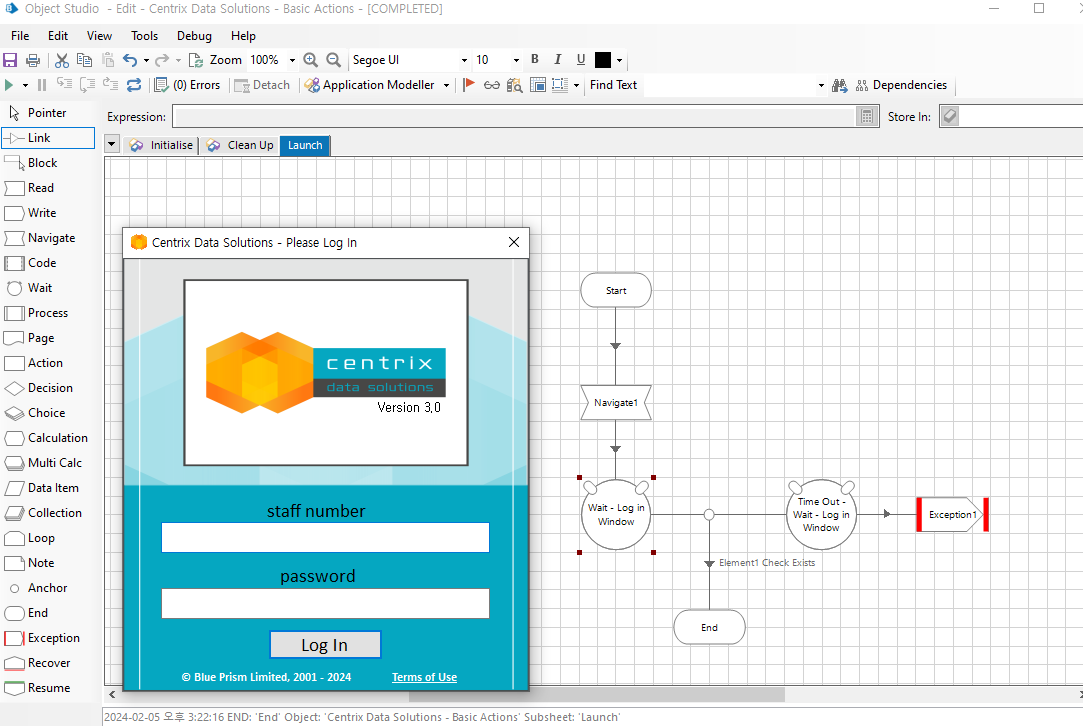Cut selection with the scissors icon
Viewport: 1083px width, 726px height.
[x=61, y=60]
